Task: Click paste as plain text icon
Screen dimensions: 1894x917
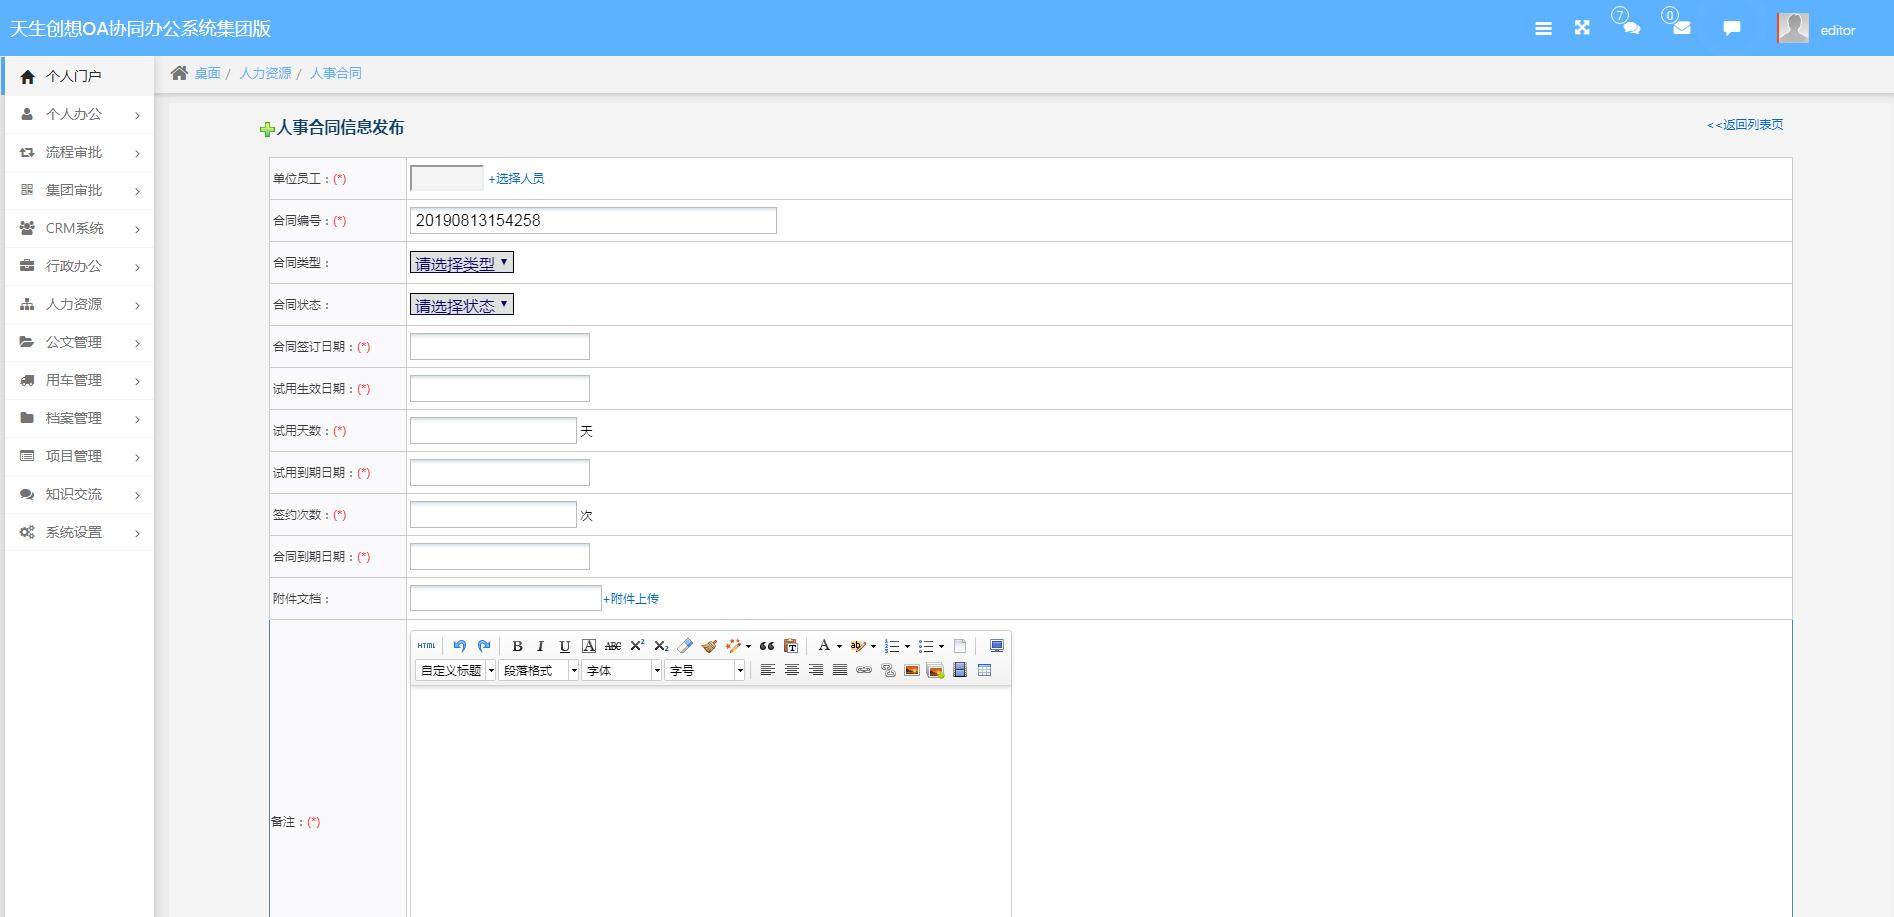Action: click(791, 646)
